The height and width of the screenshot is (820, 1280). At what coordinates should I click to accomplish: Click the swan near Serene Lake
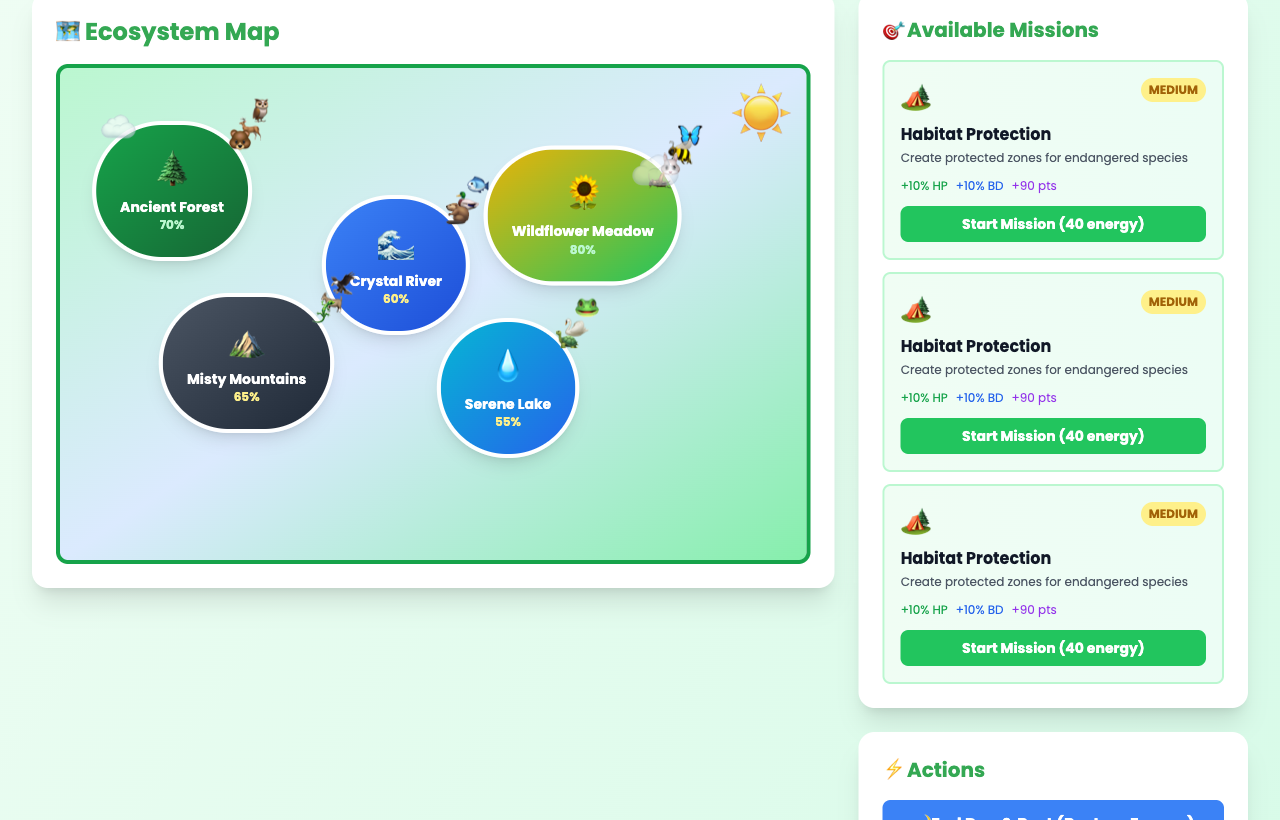(x=574, y=328)
